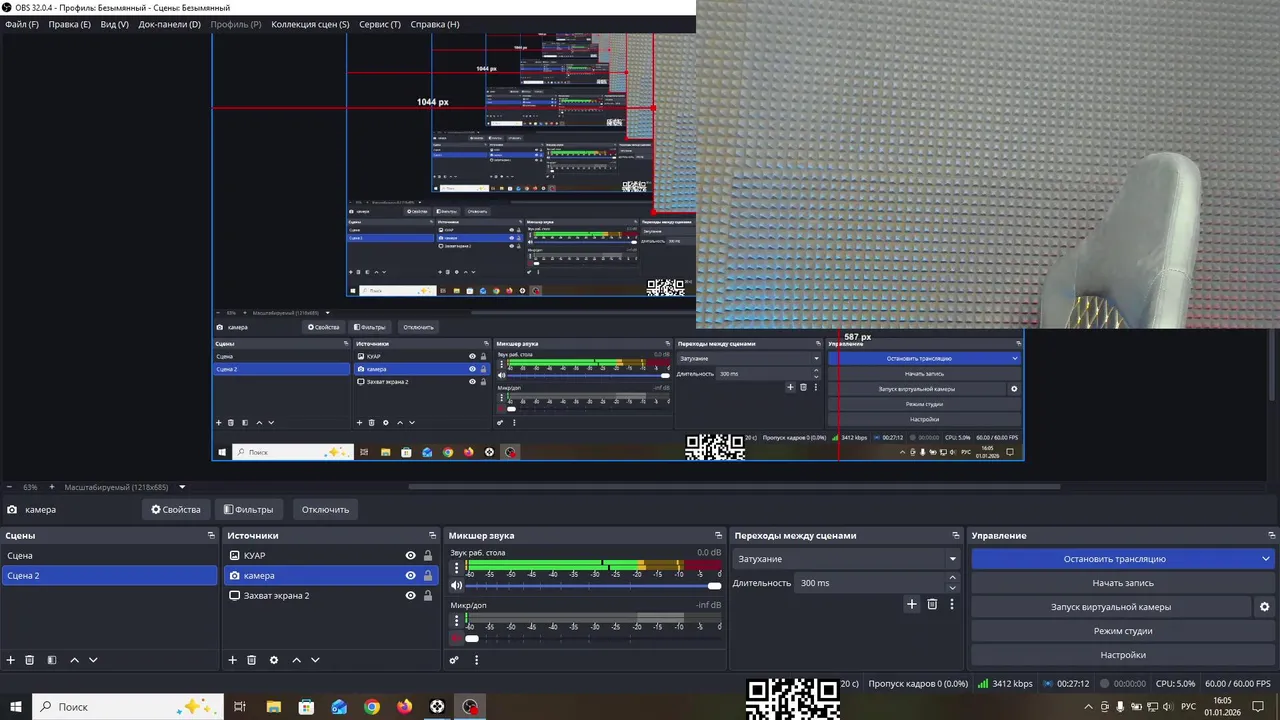
Task: Open the Док-панели menu
Action: pos(169,24)
